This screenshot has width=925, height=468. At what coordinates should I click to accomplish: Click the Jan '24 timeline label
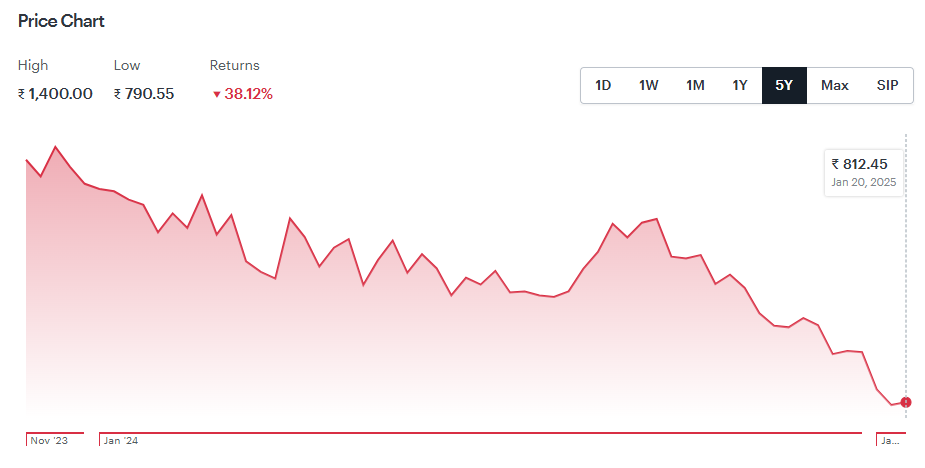[x=121, y=441]
